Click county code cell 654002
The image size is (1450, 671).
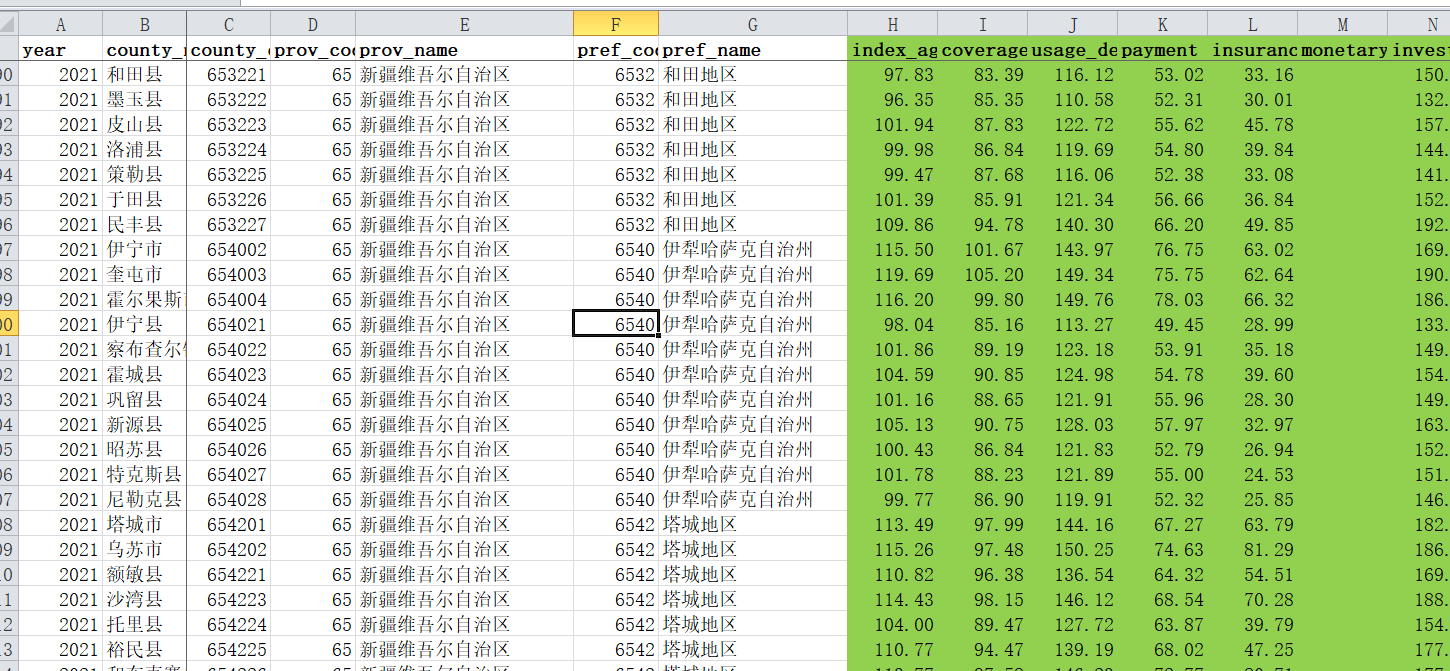pyautogui.click(x=229, y=249)
